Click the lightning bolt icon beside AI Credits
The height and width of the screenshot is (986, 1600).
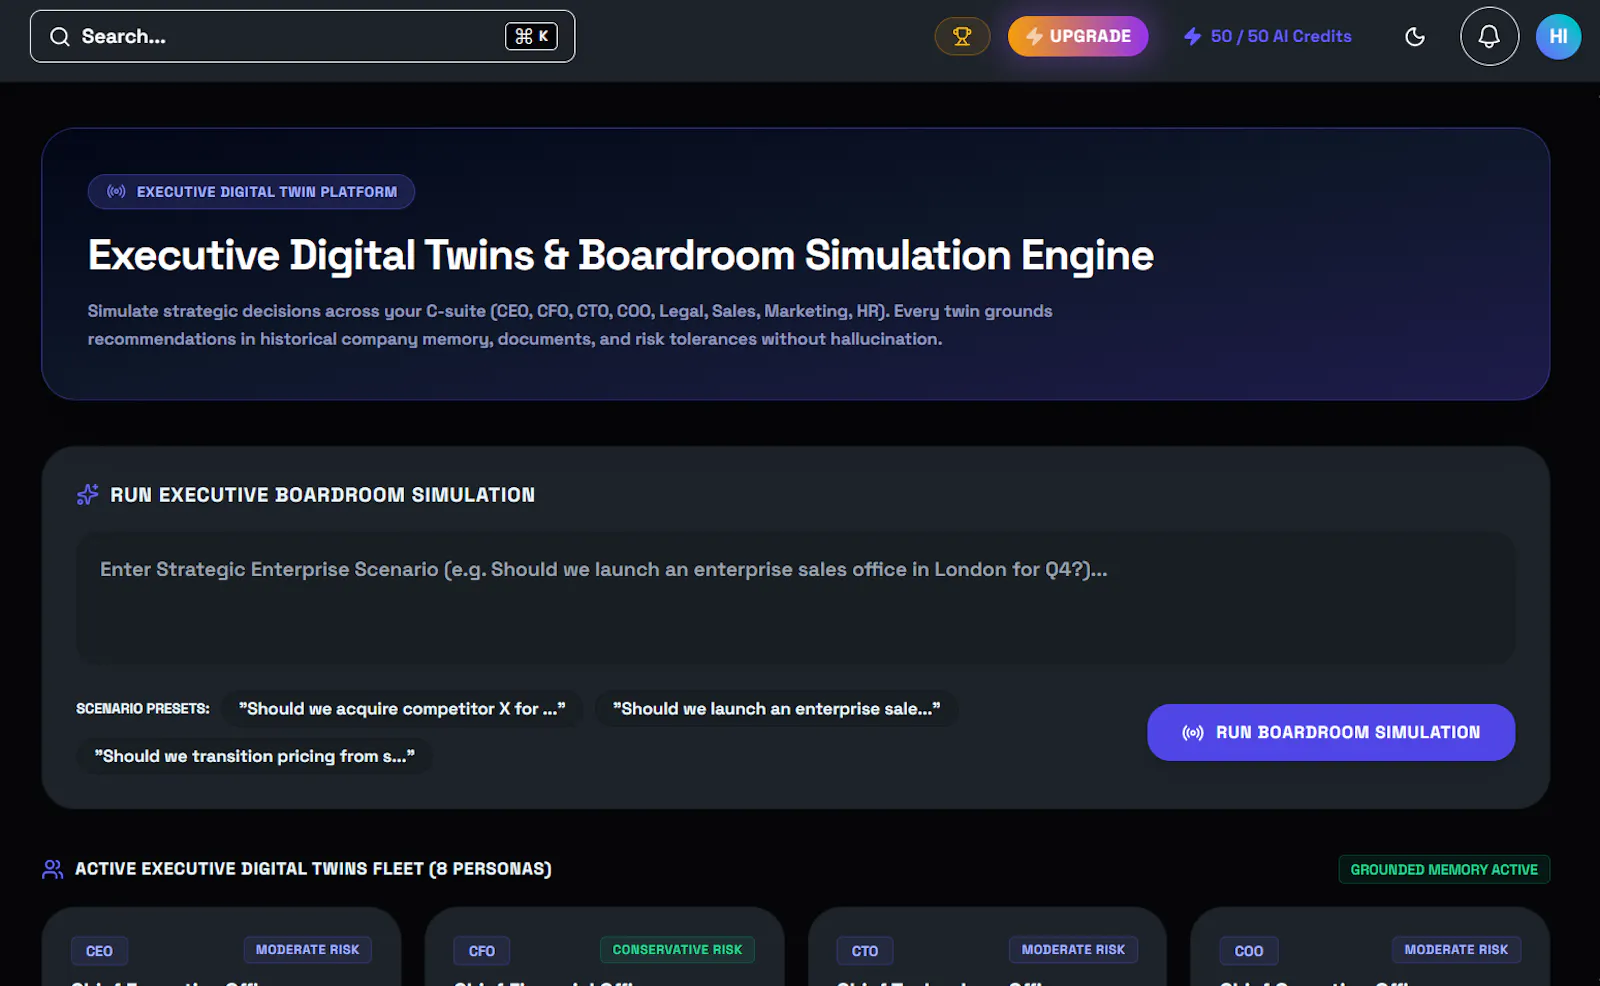[x=1192, y=37]
